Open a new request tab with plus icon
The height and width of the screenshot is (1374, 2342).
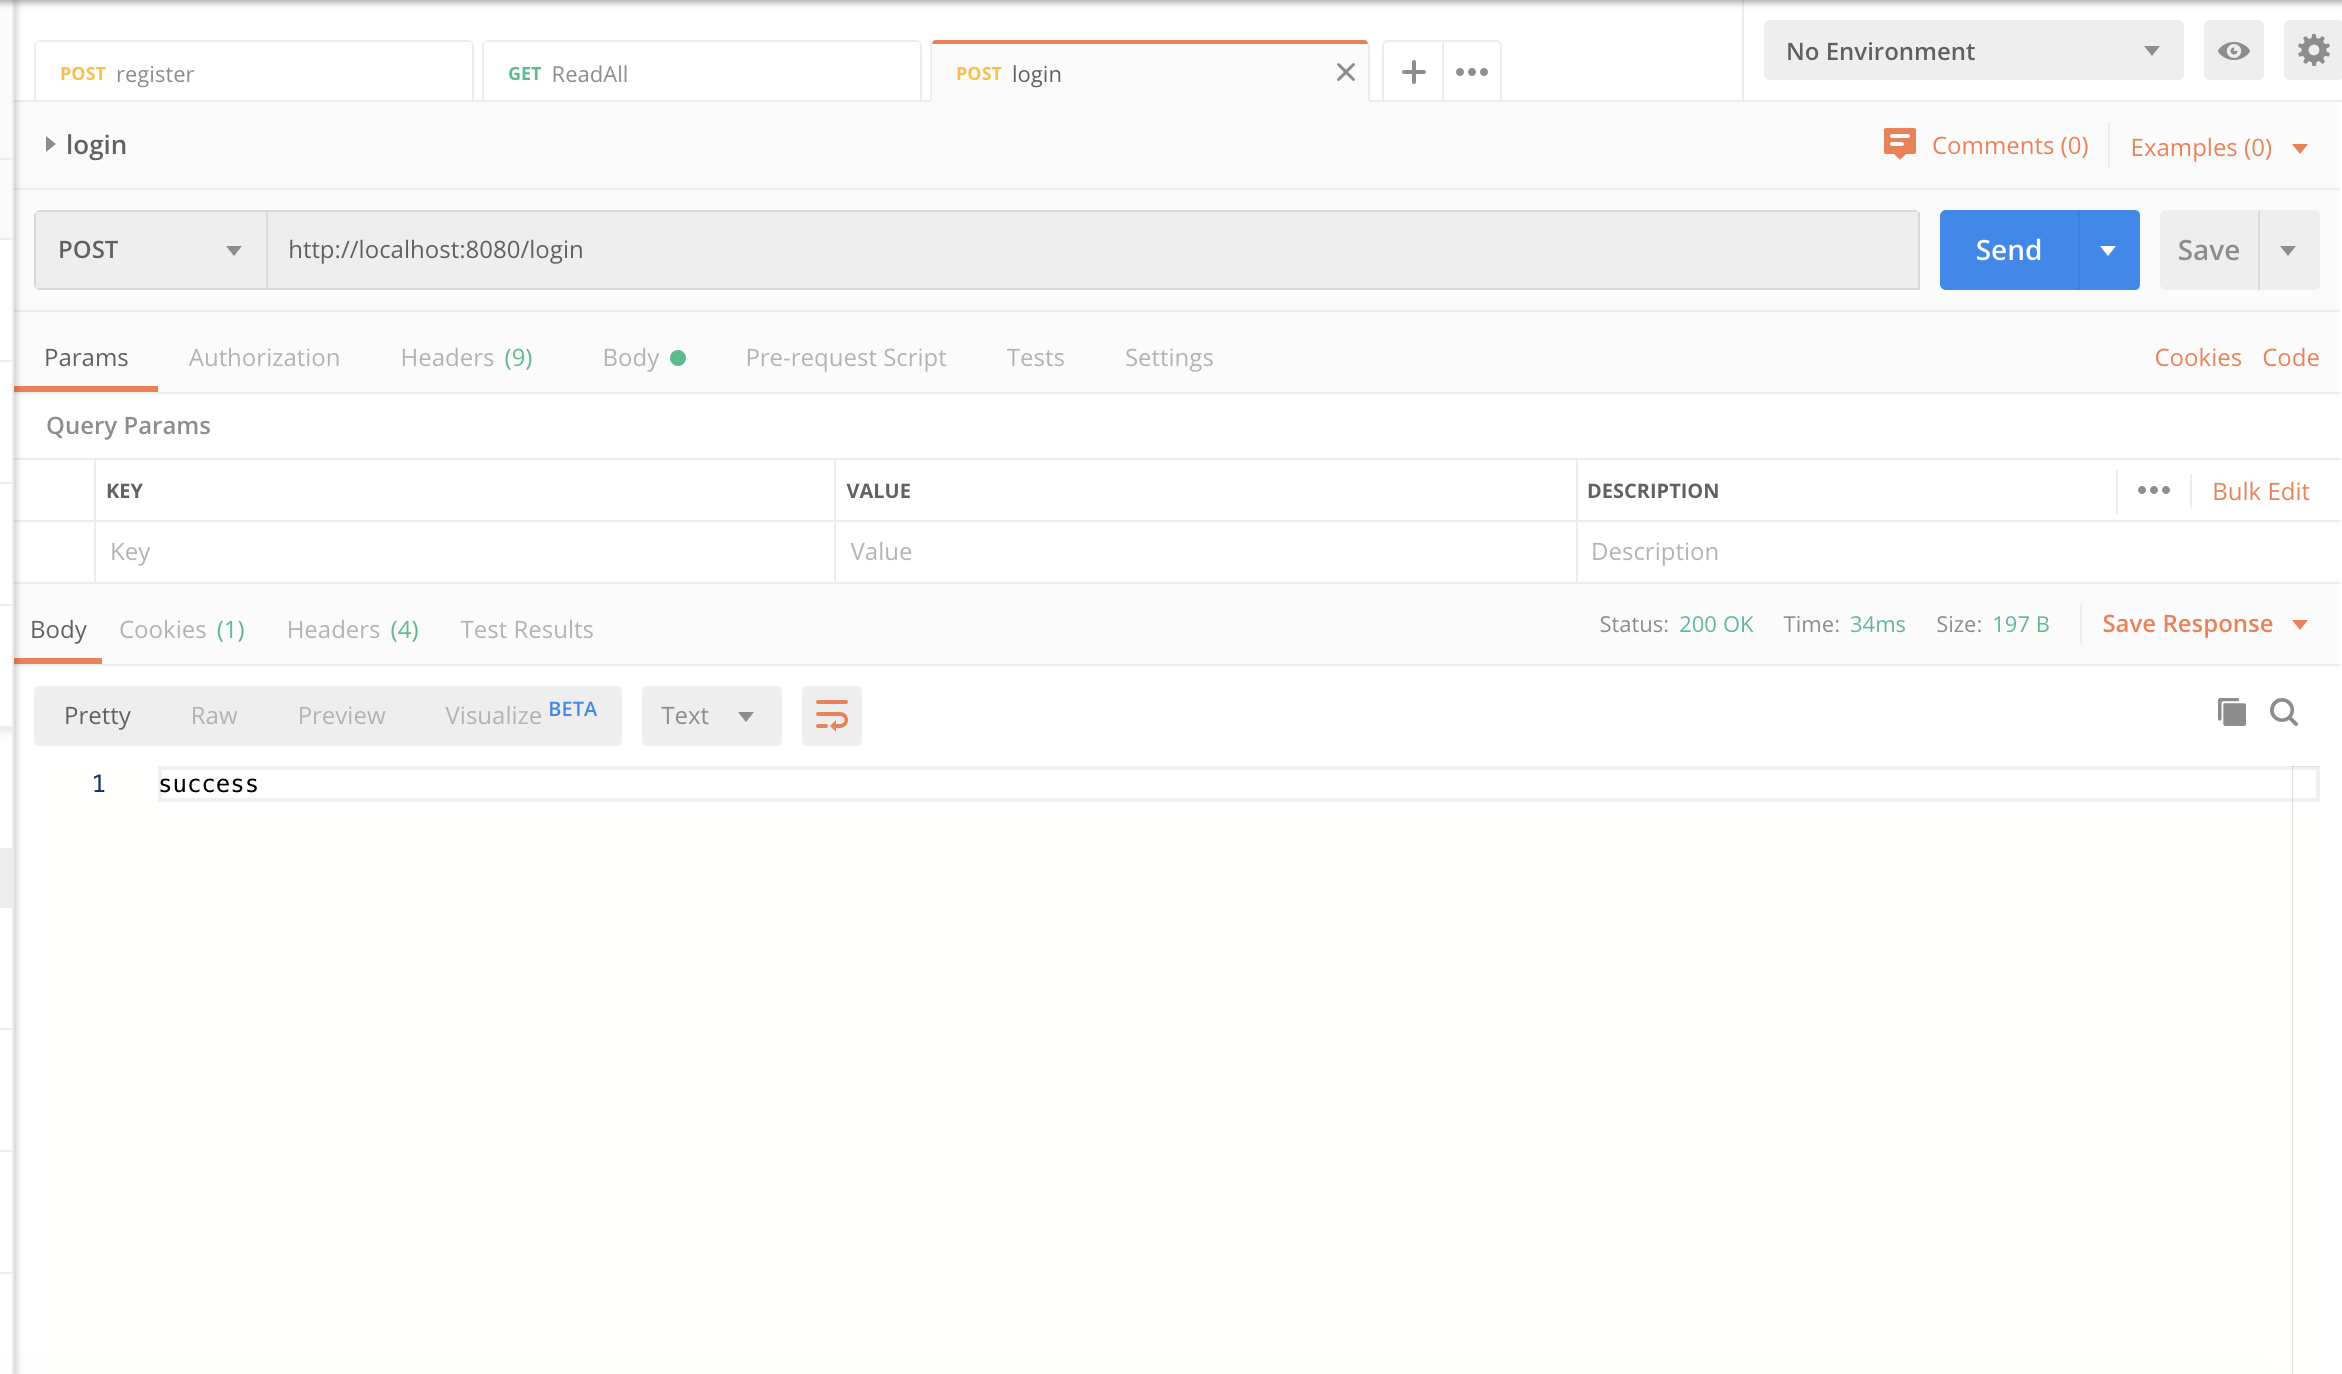pyautogui.click(x=1413, y=72)
